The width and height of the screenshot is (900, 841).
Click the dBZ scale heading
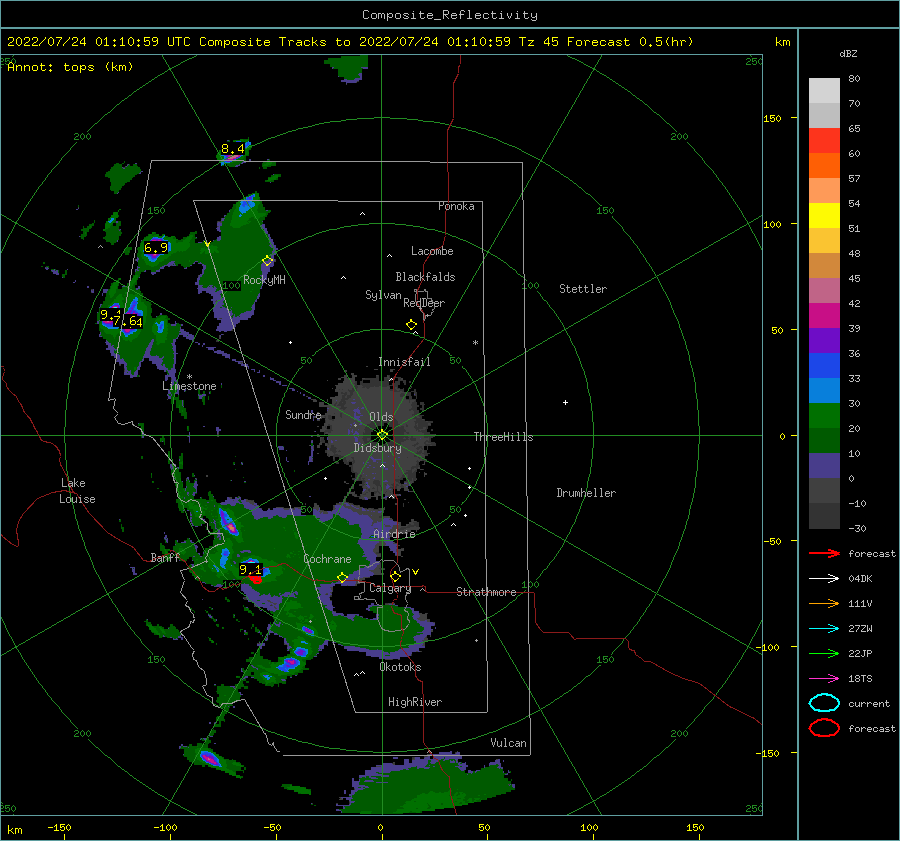848,54
